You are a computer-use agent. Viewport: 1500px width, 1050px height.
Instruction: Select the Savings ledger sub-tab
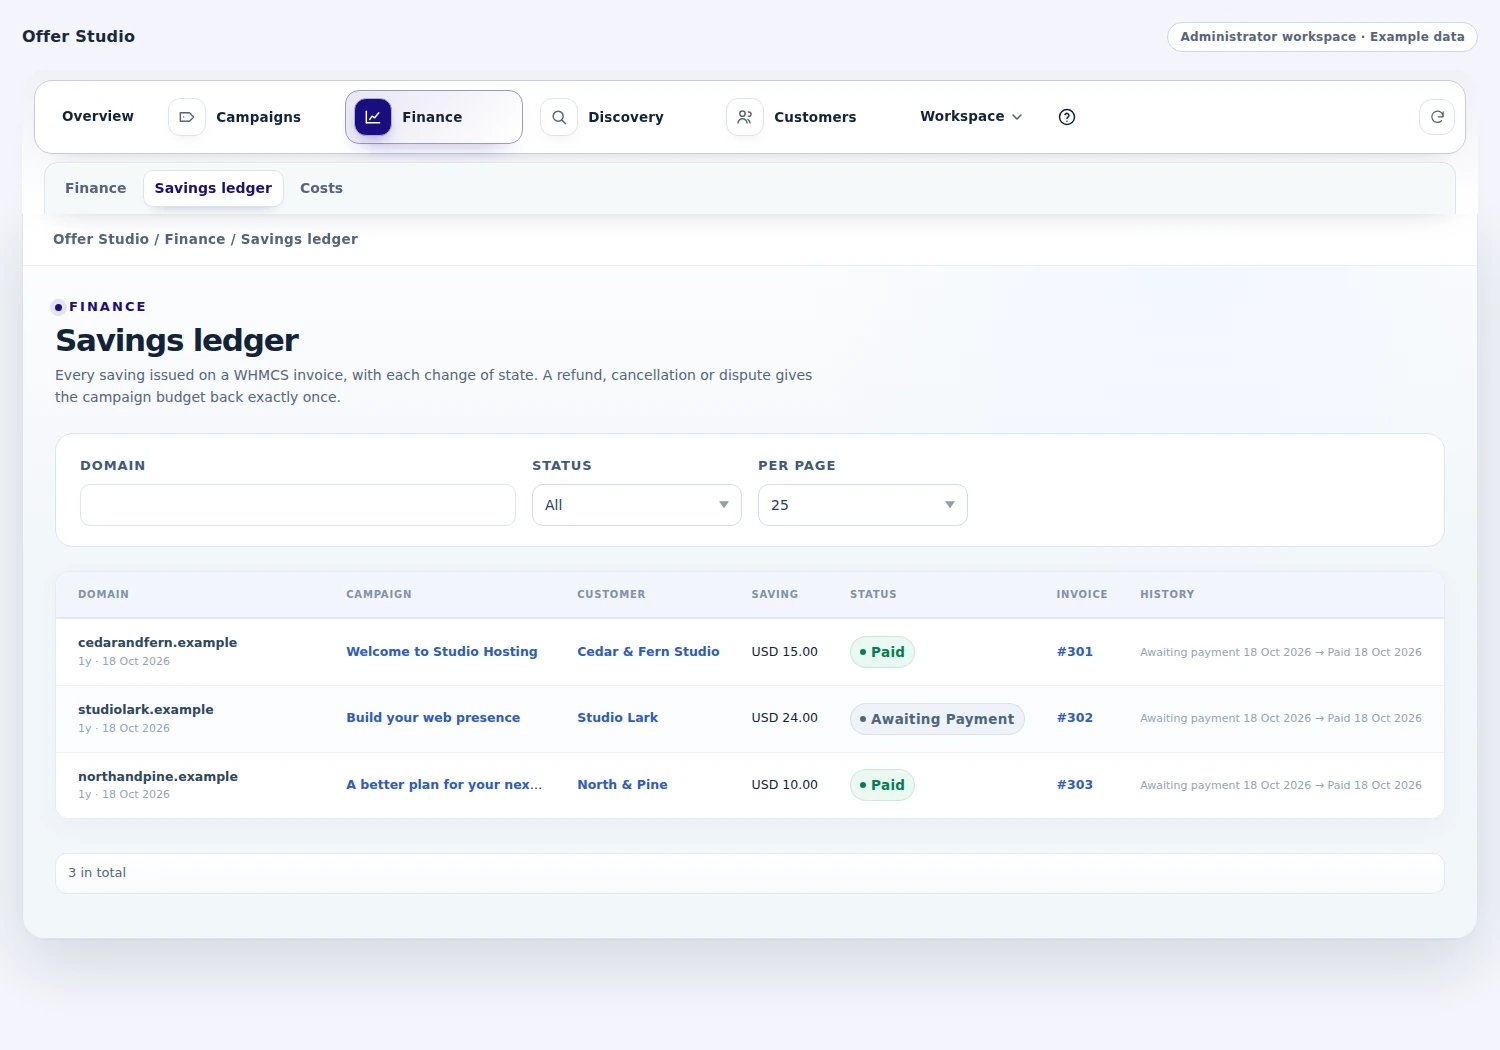[x=213, y=188]
